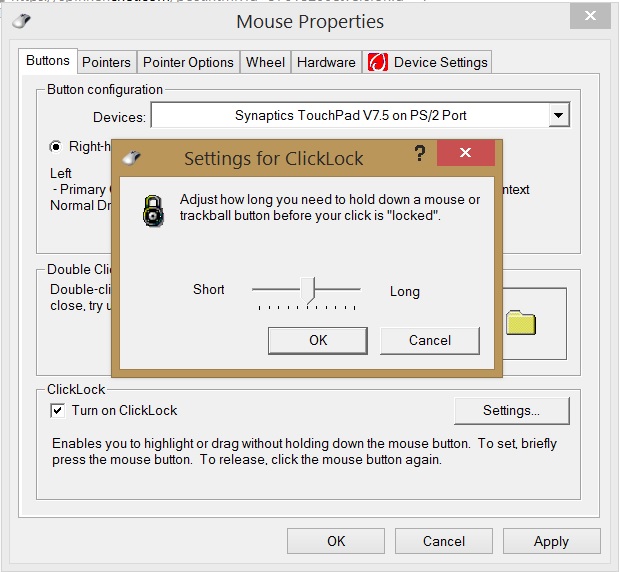Click the Button configuration group label
This screenshot has height=572, width=619.
point(105,90)
